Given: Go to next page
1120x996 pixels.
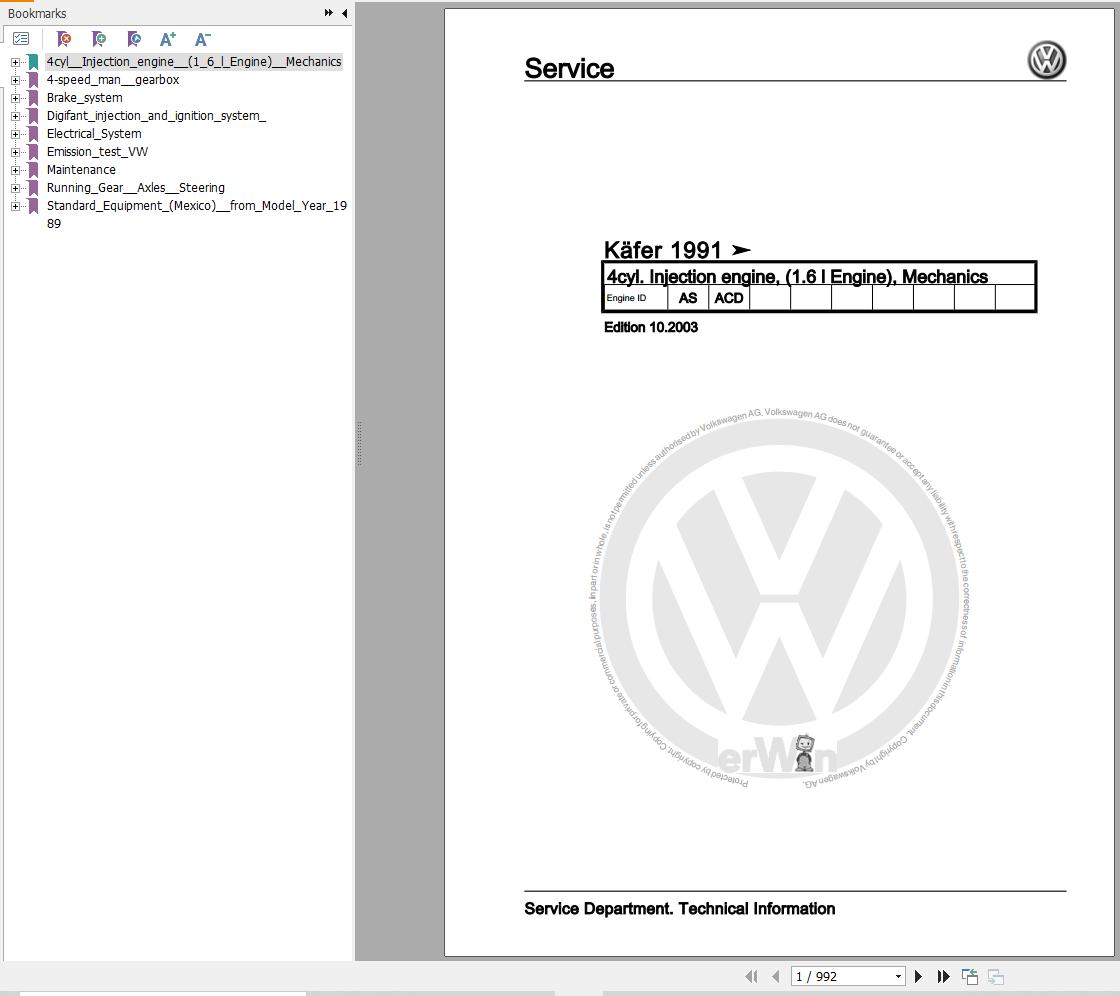Looking at the screenshot, I should coord(919,976).
